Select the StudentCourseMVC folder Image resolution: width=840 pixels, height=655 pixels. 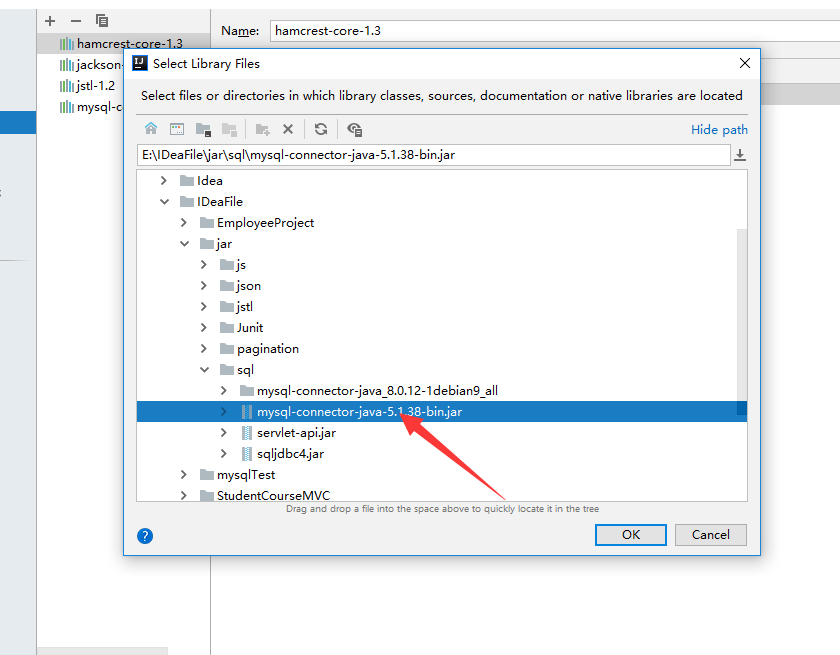[273, 495]
